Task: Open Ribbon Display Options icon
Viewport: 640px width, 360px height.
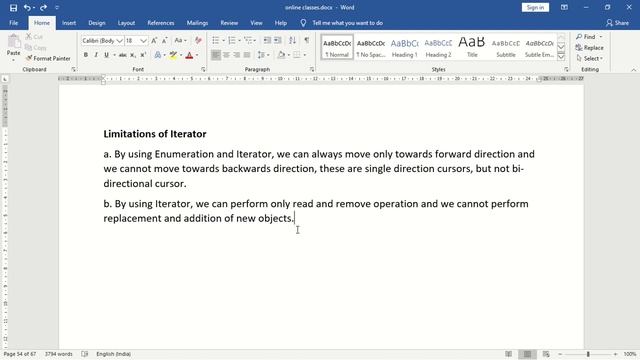Action: (x=564, y=7)
